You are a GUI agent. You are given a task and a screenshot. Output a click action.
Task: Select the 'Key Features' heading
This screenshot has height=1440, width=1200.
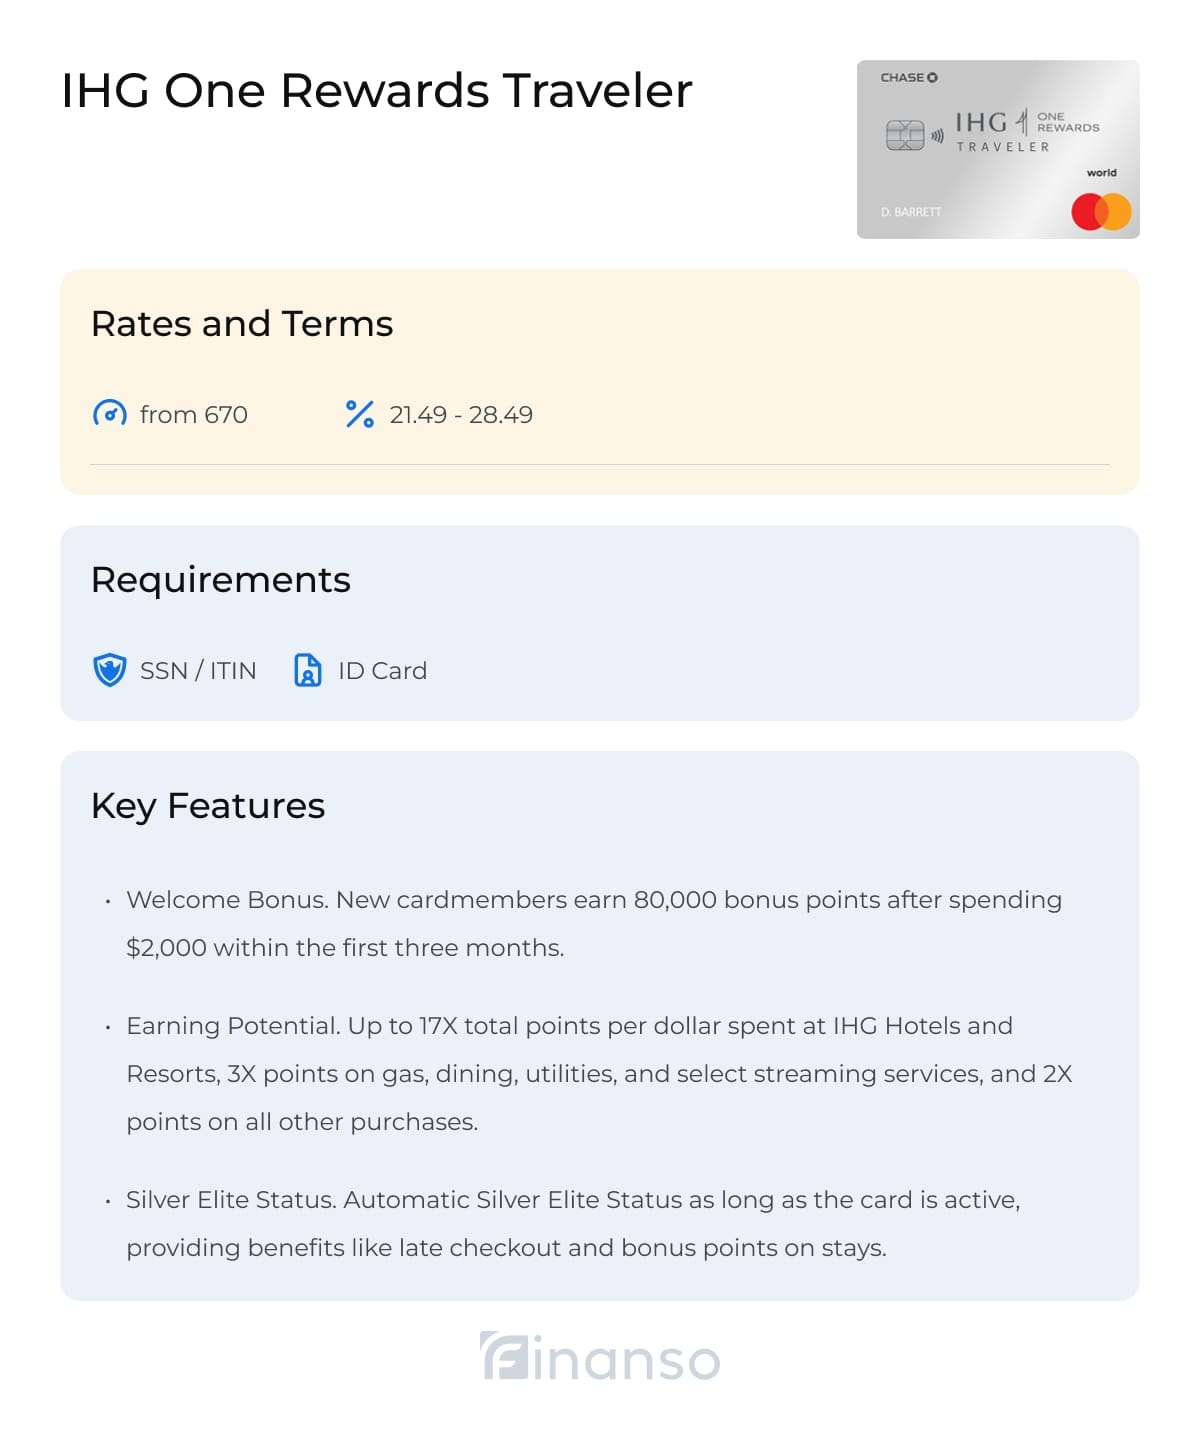208,806
